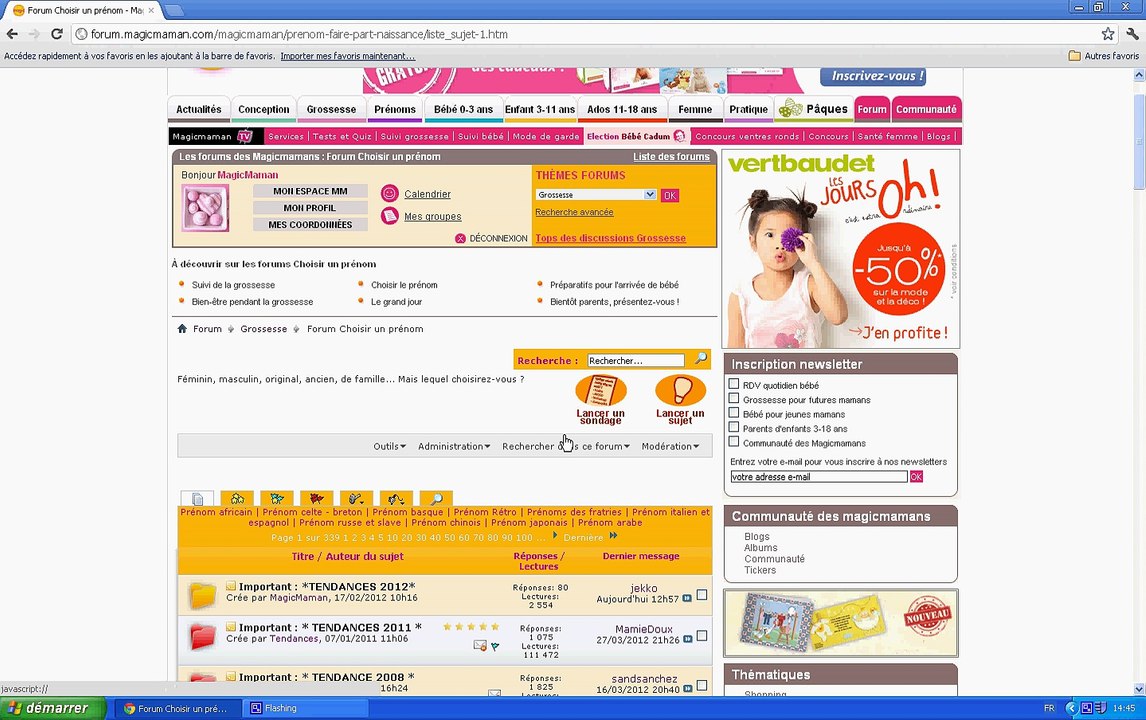Expand the Rechercher dans ce forum menu
The height and width of the screenshot is (720, 1146).
566,446
